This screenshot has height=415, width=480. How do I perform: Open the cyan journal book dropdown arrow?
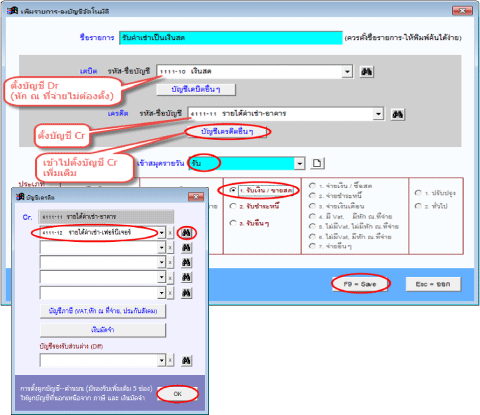pyautogui.click(x=300, y=163)
